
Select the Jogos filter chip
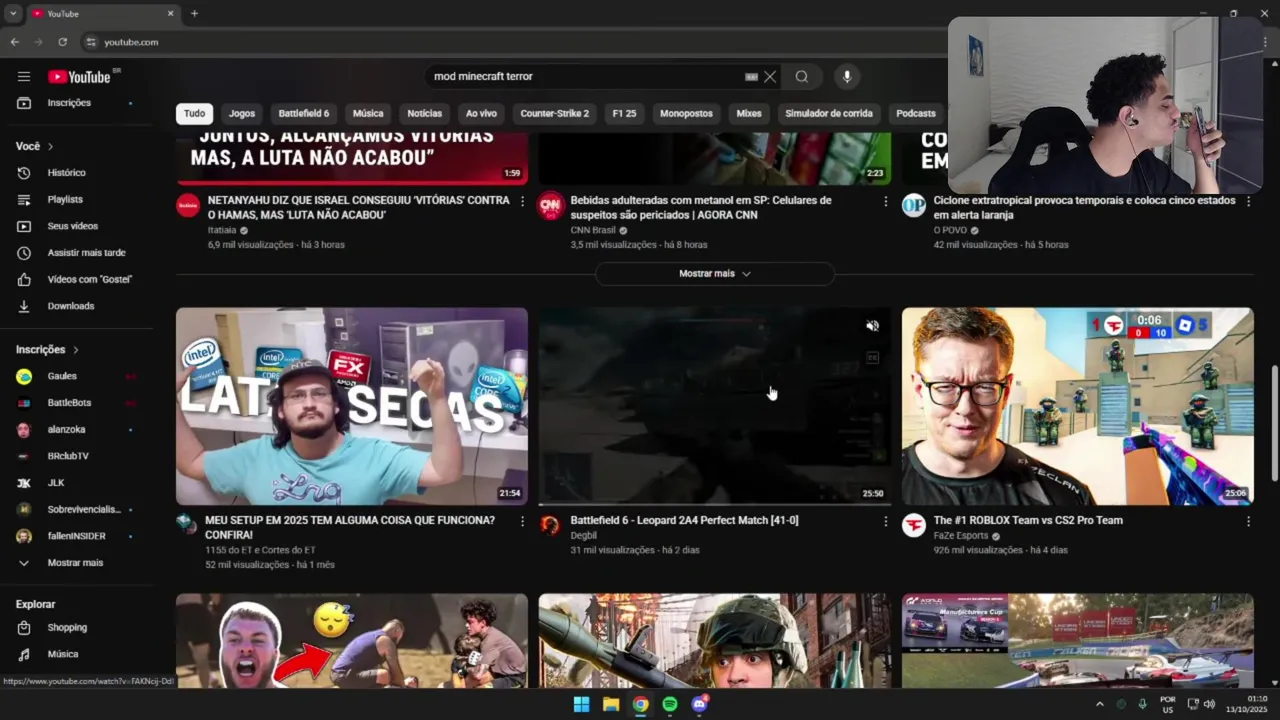(x=241, y=113)
